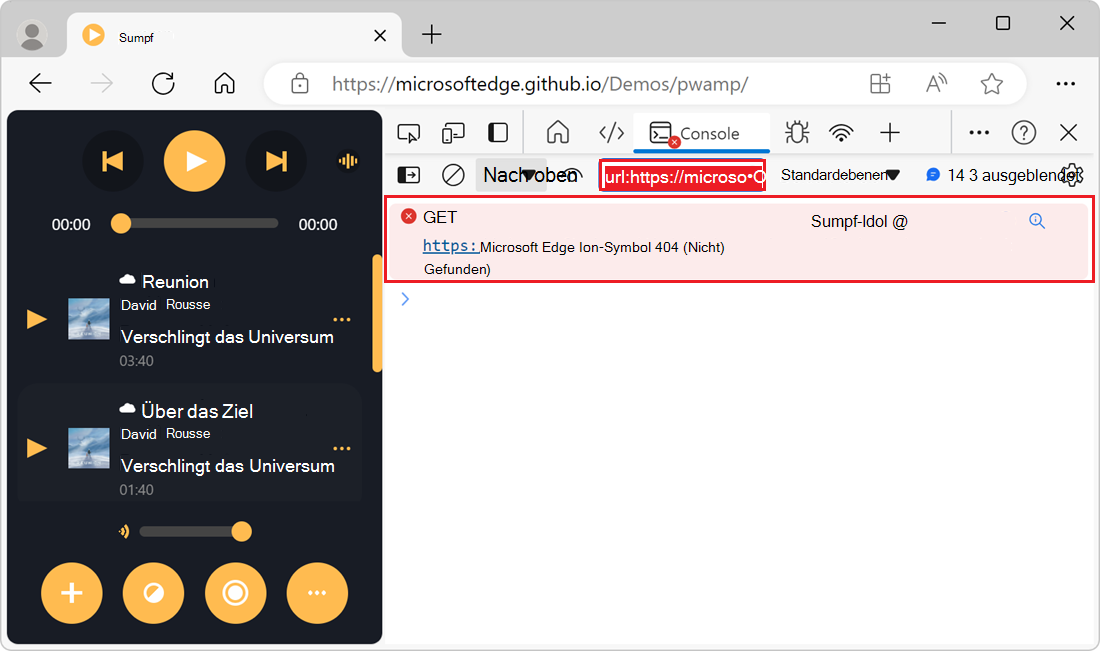Adjust the player volume slider

[x=241, y=532]
